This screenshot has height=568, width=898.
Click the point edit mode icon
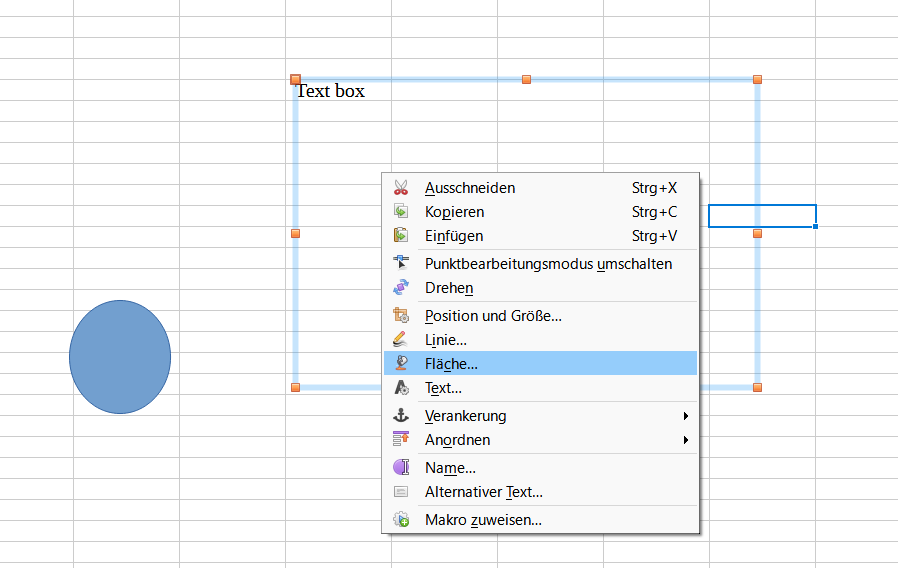[401, 263]
